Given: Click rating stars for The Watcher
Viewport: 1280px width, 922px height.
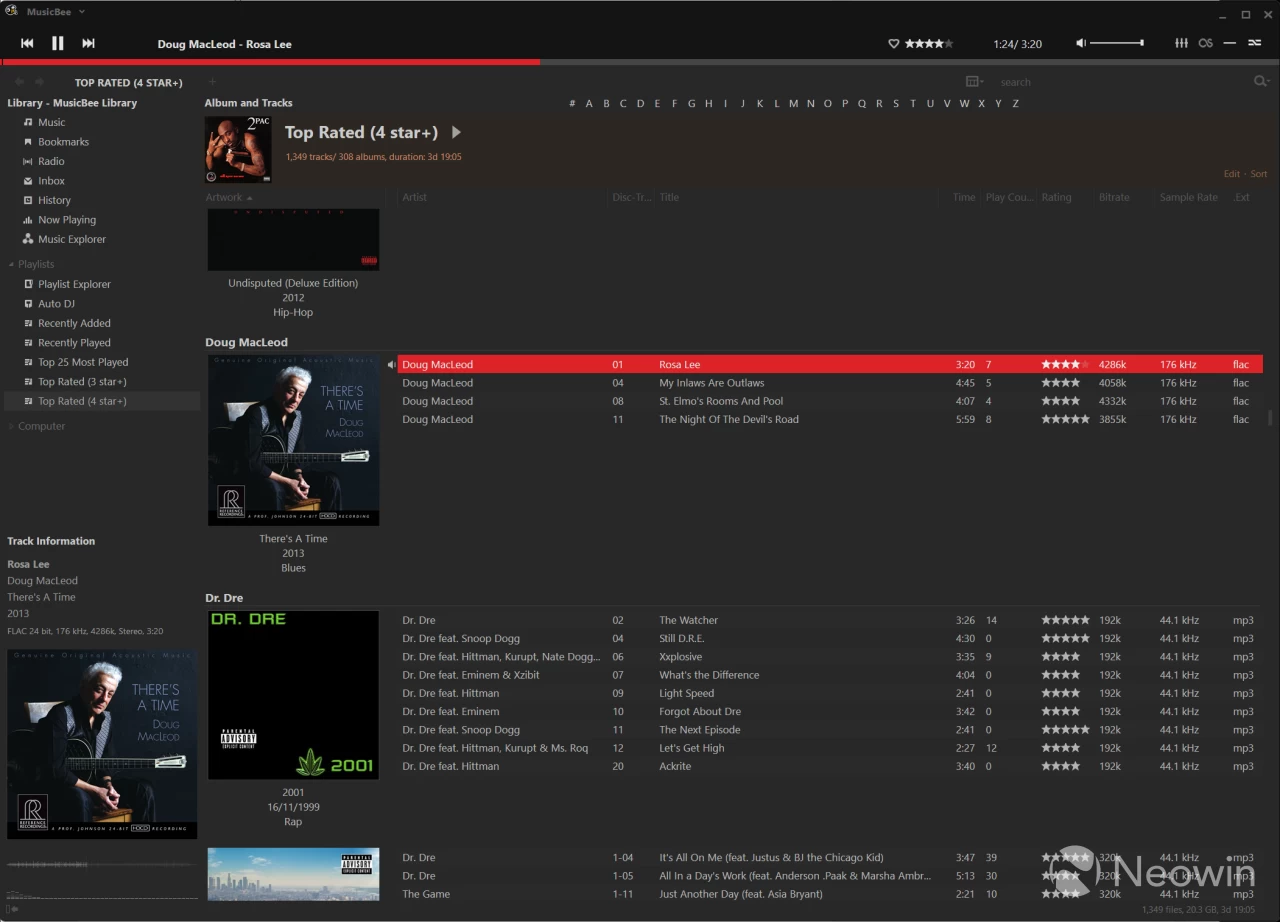Looking at the screenshot, I should point(1065,620).
